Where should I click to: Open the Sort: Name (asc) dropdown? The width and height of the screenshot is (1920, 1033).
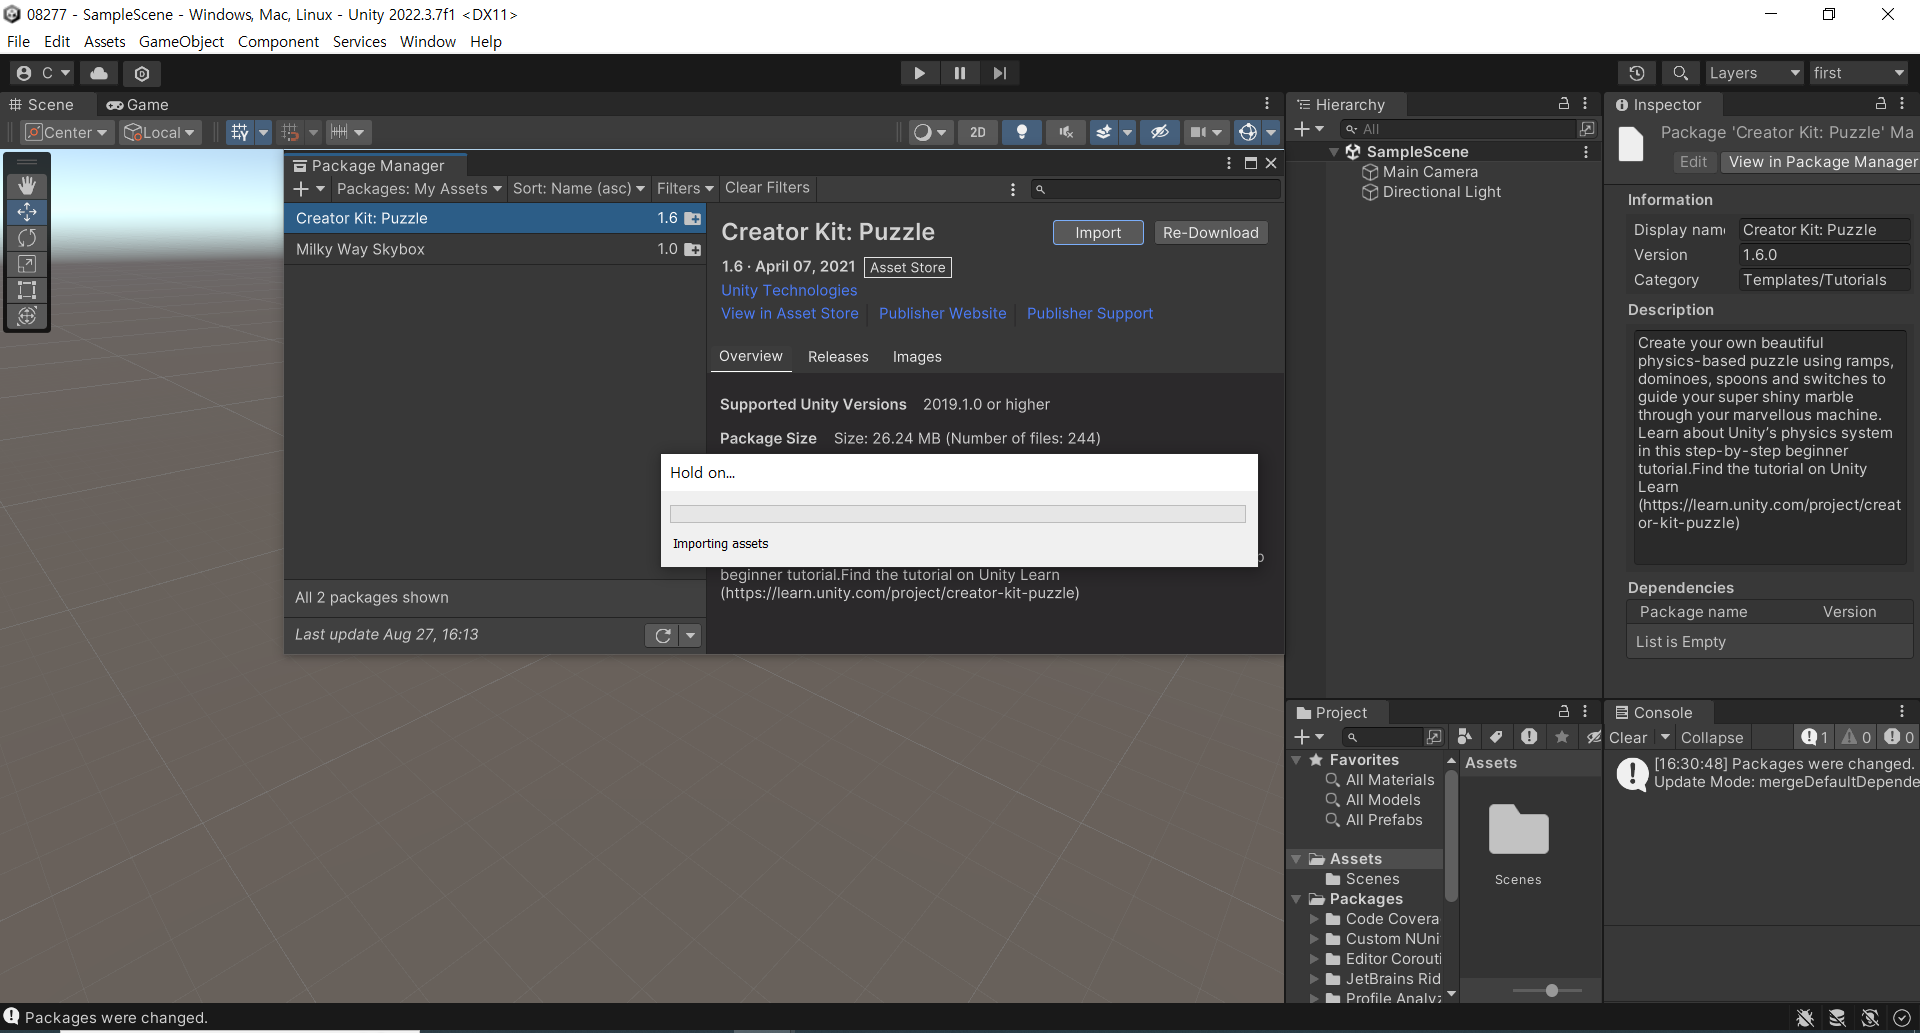579,188
